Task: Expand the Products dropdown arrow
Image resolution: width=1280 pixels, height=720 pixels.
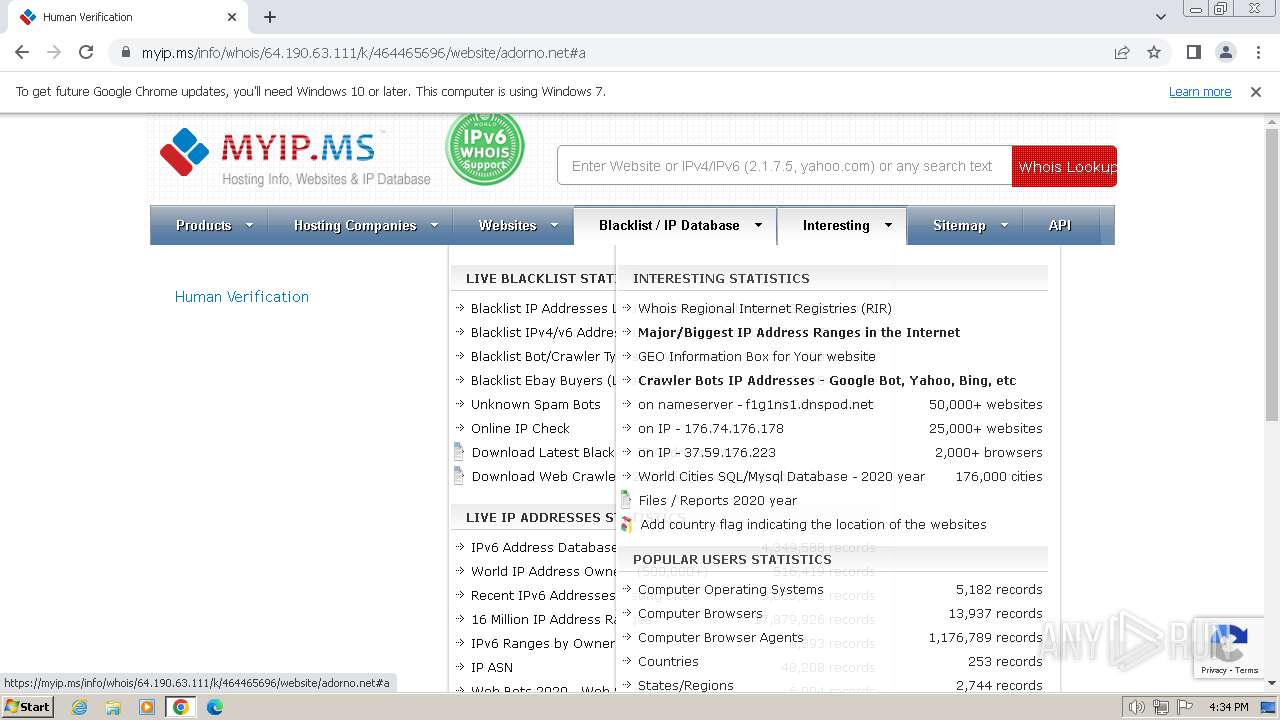Action: 249,225
